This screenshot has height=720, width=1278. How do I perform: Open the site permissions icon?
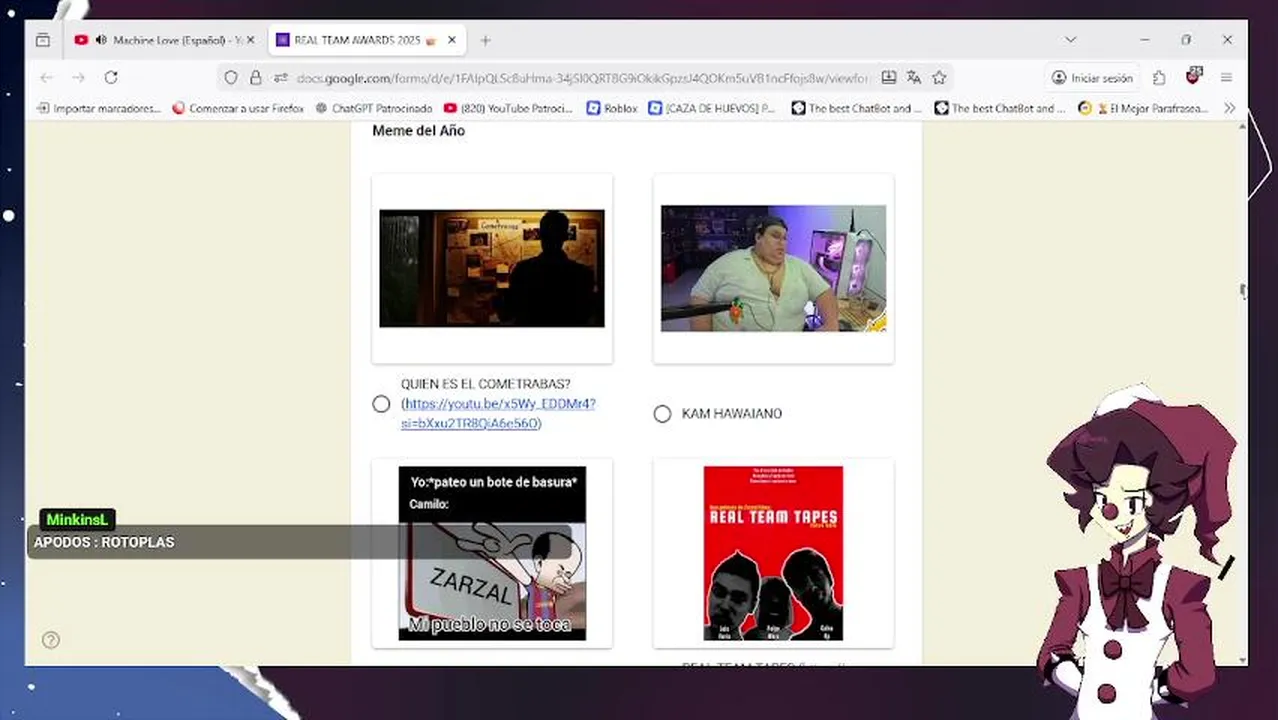[280, 77]
